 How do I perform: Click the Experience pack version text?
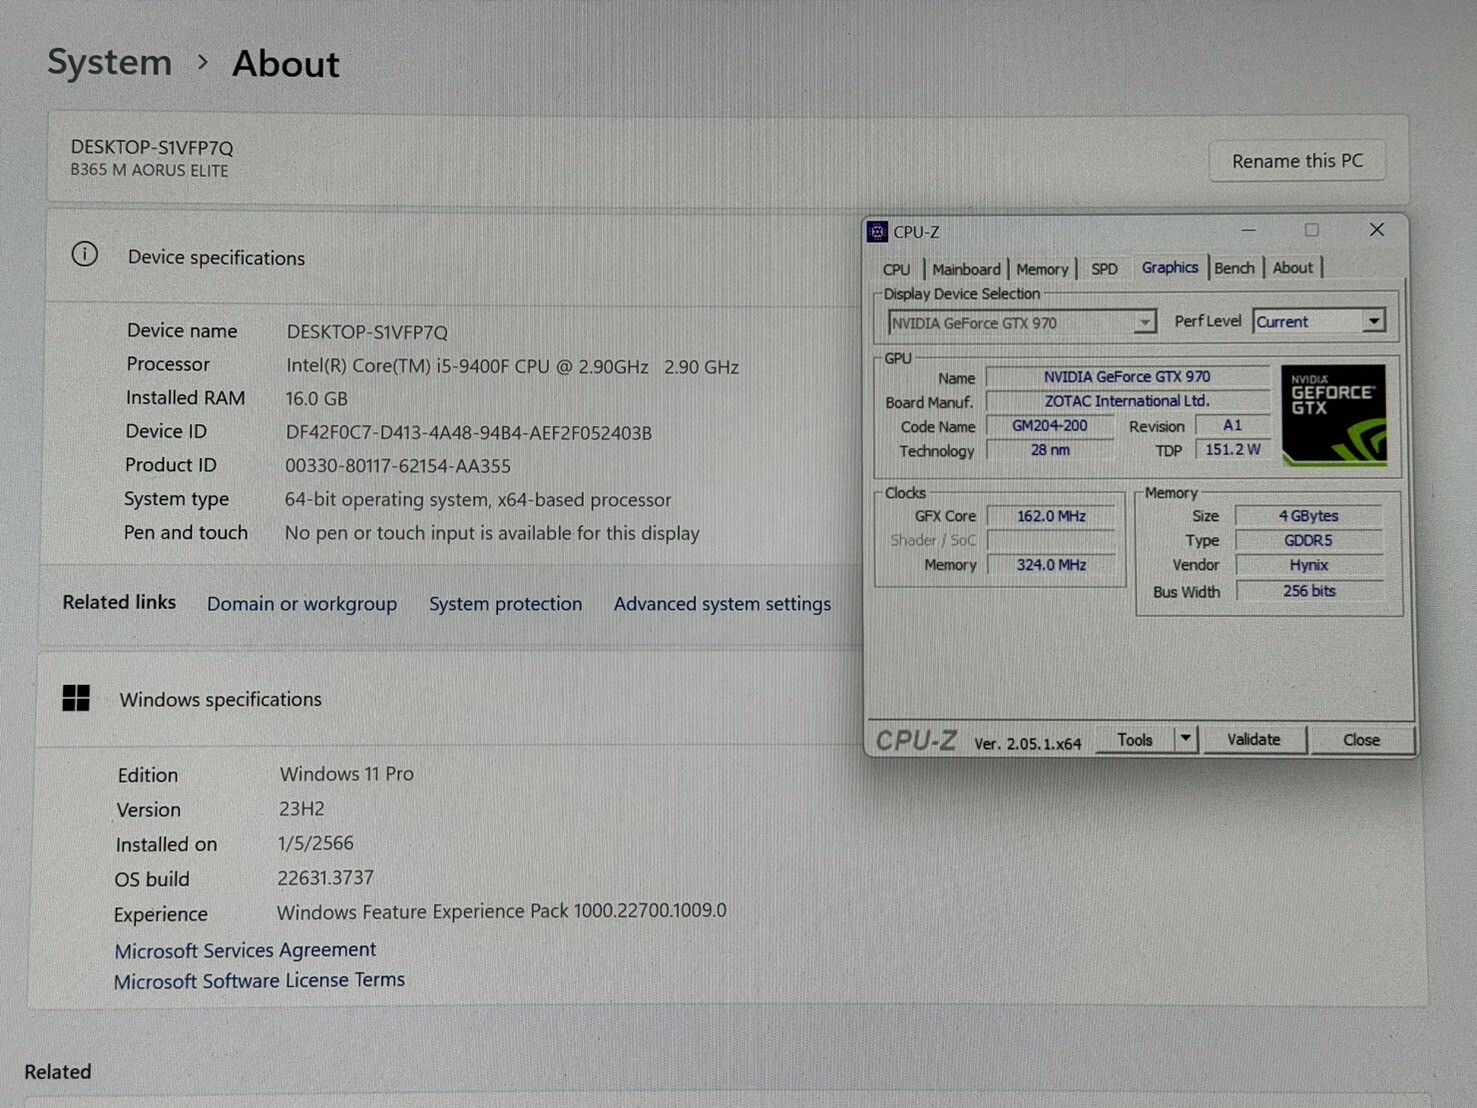[x=501, y=911]
